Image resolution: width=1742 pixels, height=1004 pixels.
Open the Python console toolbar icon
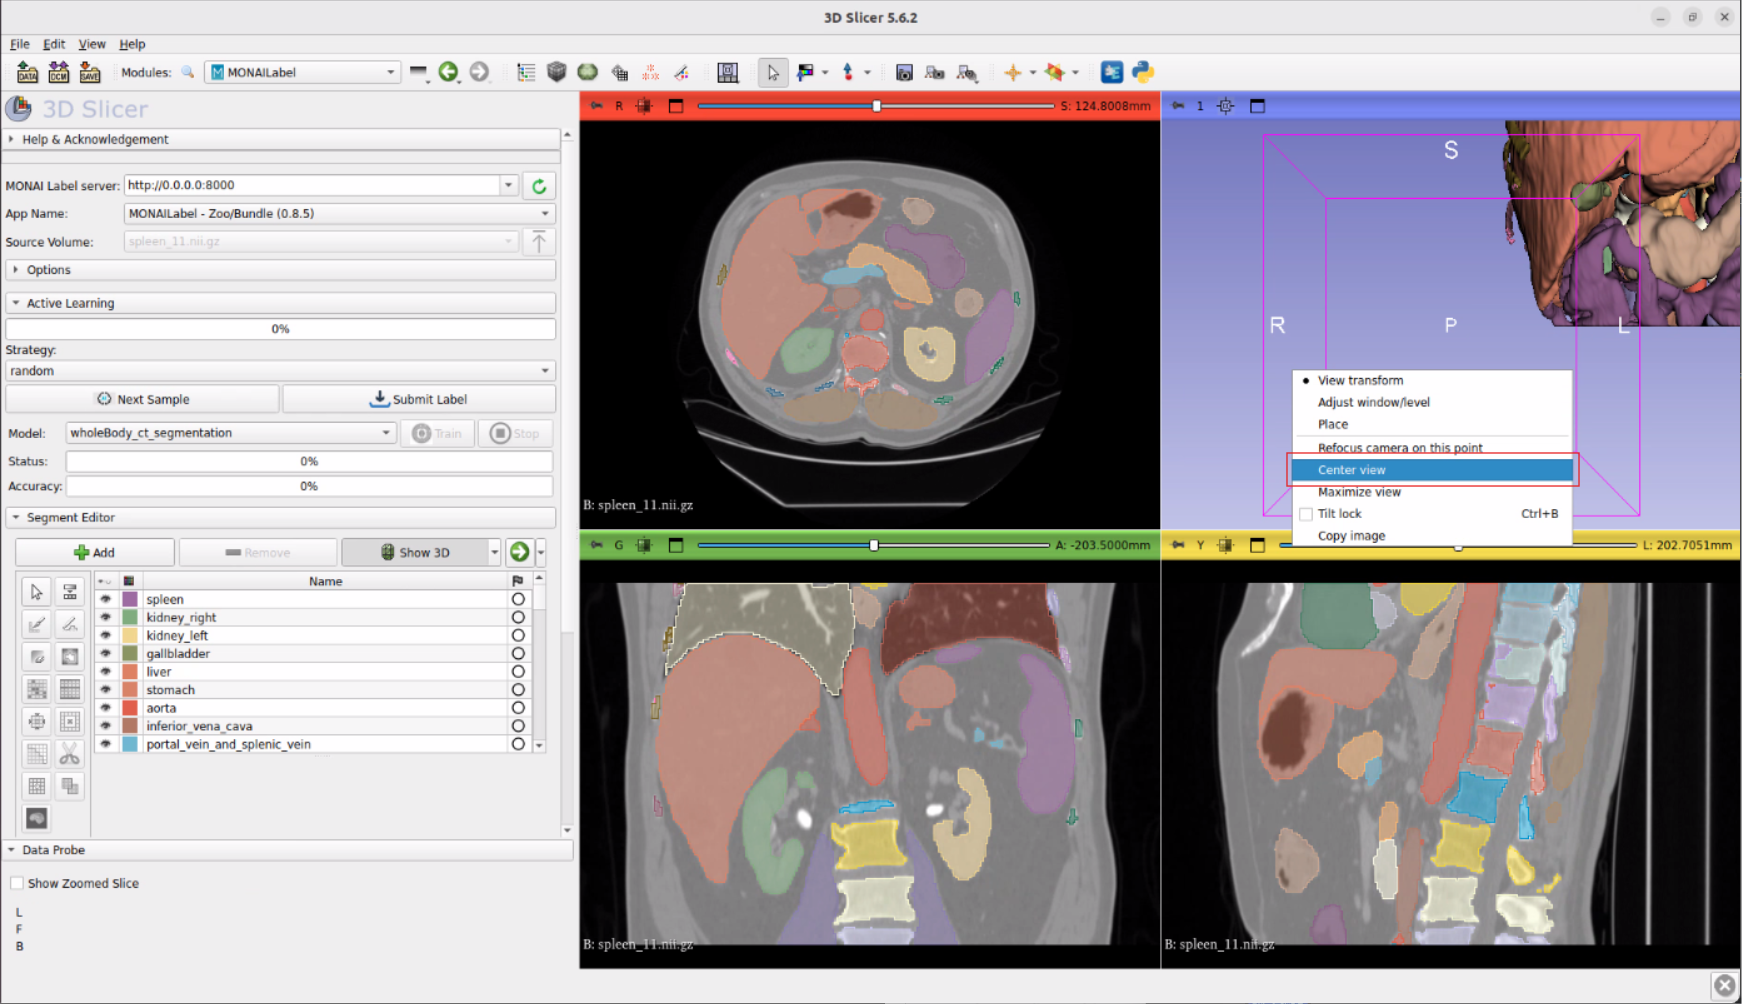coord(1143,72)
